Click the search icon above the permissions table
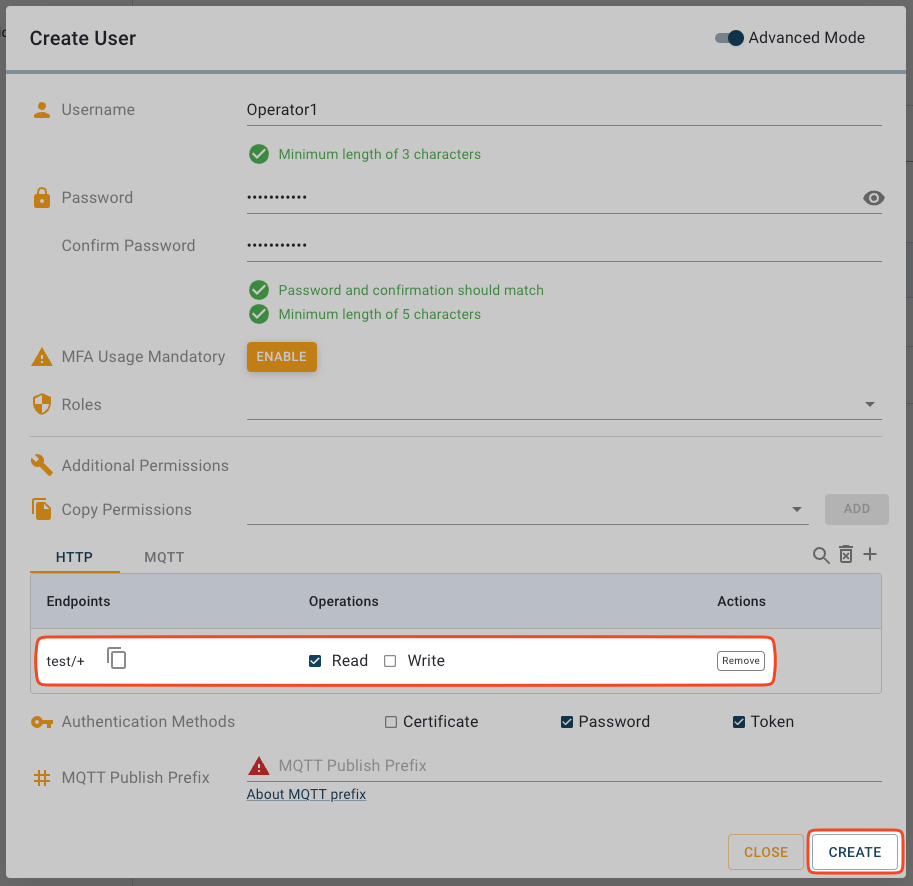 [x=821, y=556]
